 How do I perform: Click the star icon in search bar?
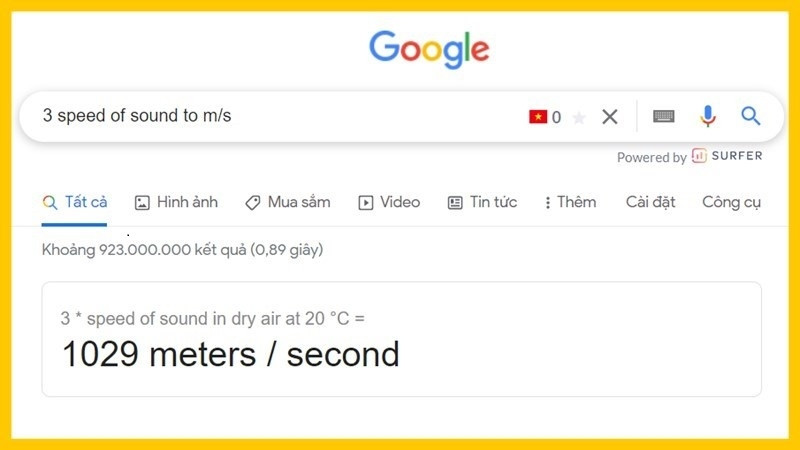click(579, 117)
